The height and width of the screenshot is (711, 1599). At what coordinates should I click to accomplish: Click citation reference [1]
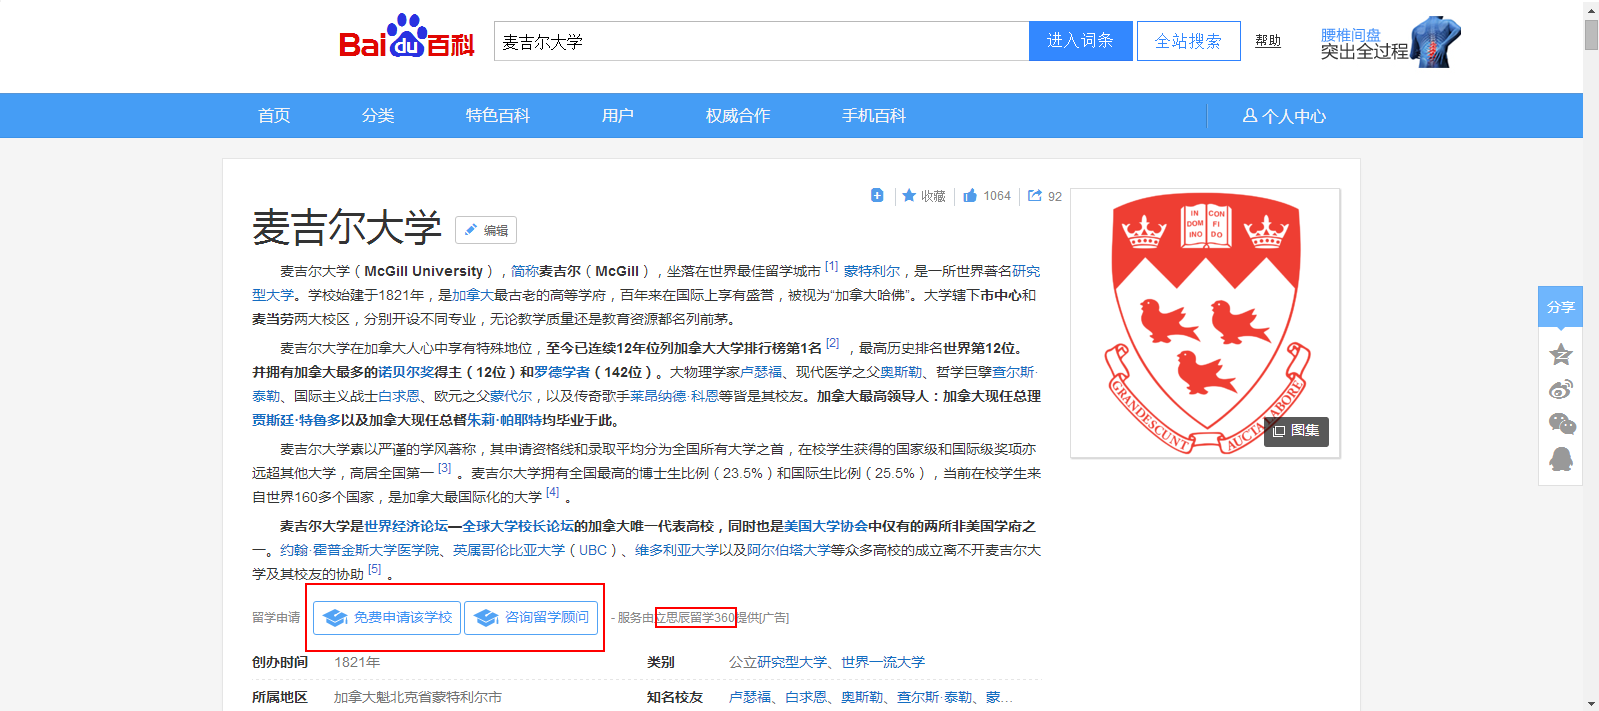tap(831, 266)
